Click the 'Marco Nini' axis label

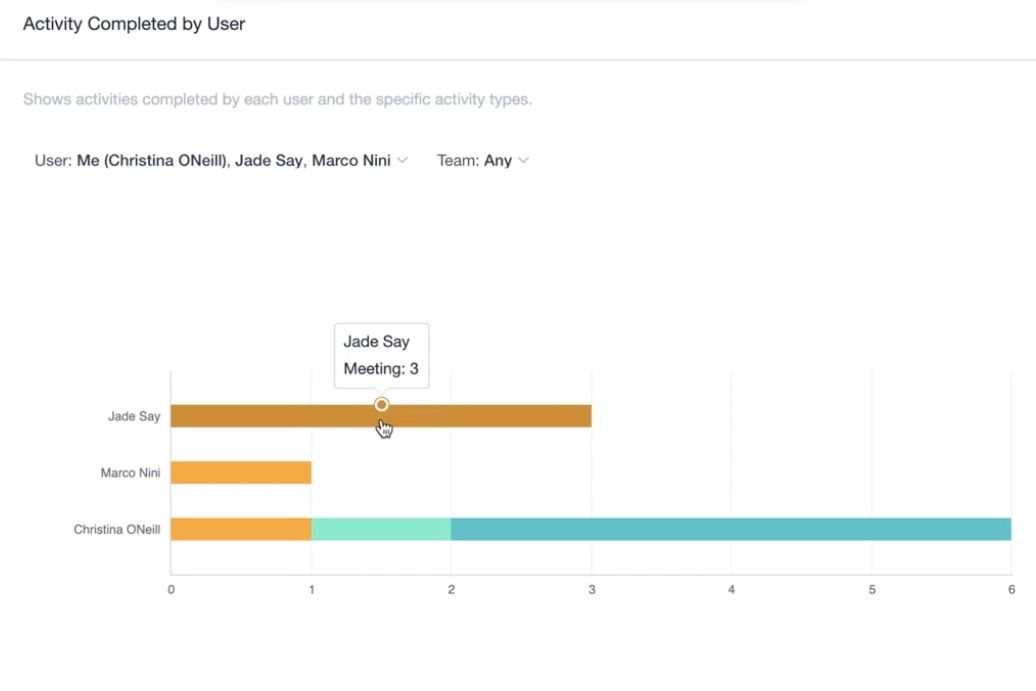click(x=130, y=473)
